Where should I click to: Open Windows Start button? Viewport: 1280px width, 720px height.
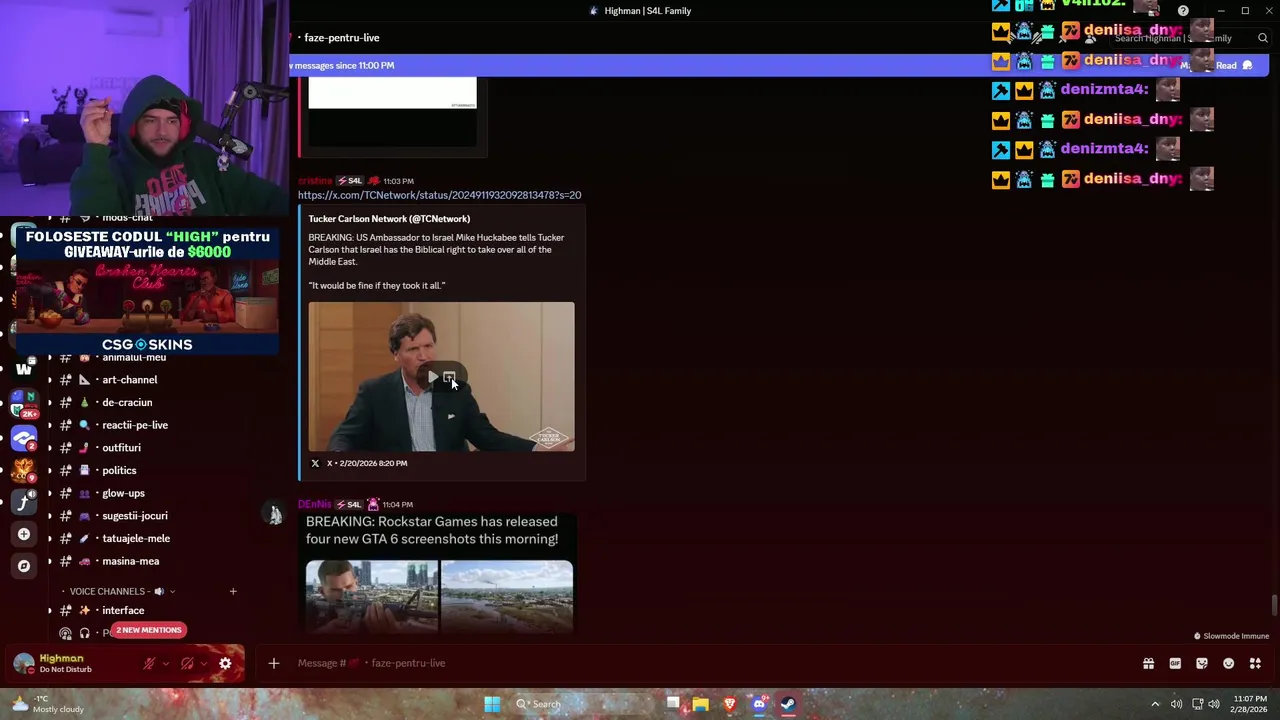tap(492, 704)
